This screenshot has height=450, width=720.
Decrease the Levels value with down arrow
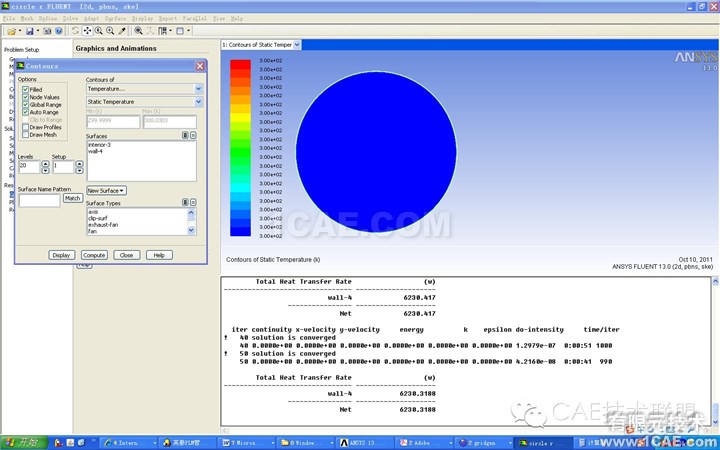click(x=45, y=170)
